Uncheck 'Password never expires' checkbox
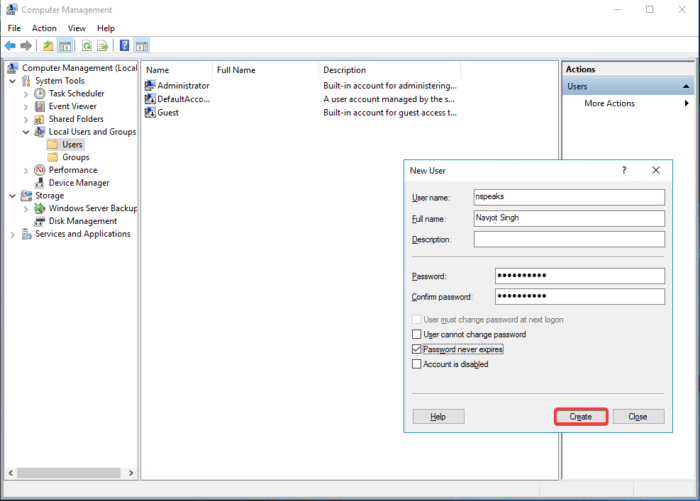The image size is (700, 501). pos(417,349)
